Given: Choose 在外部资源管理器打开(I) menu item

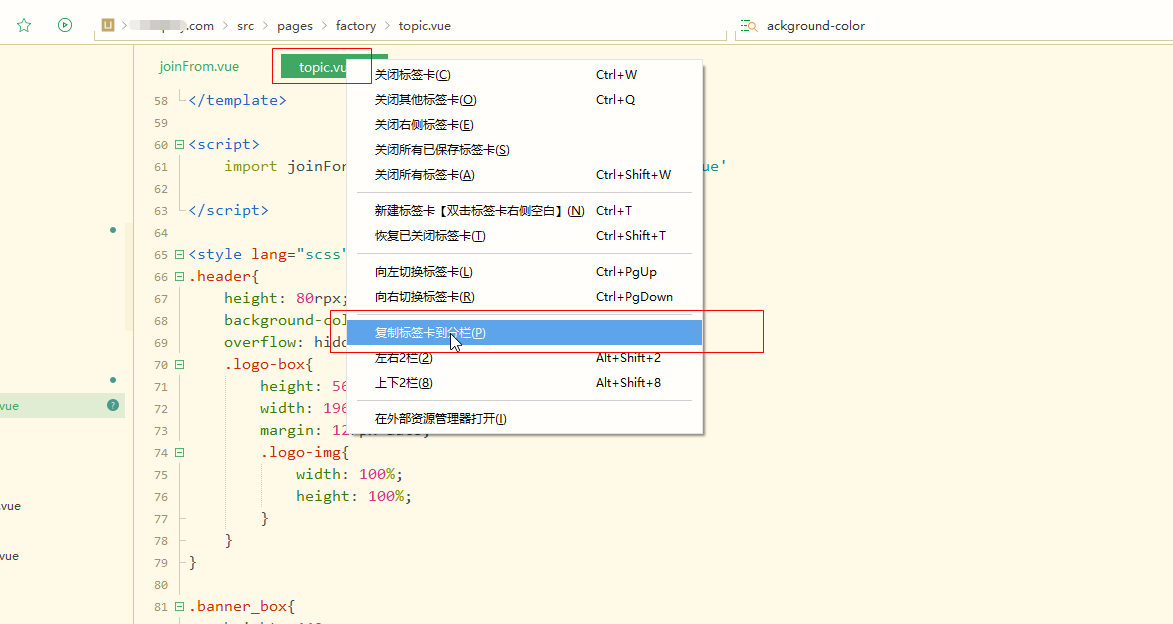Looking at the screenshot, I should (x=524, y=419).
